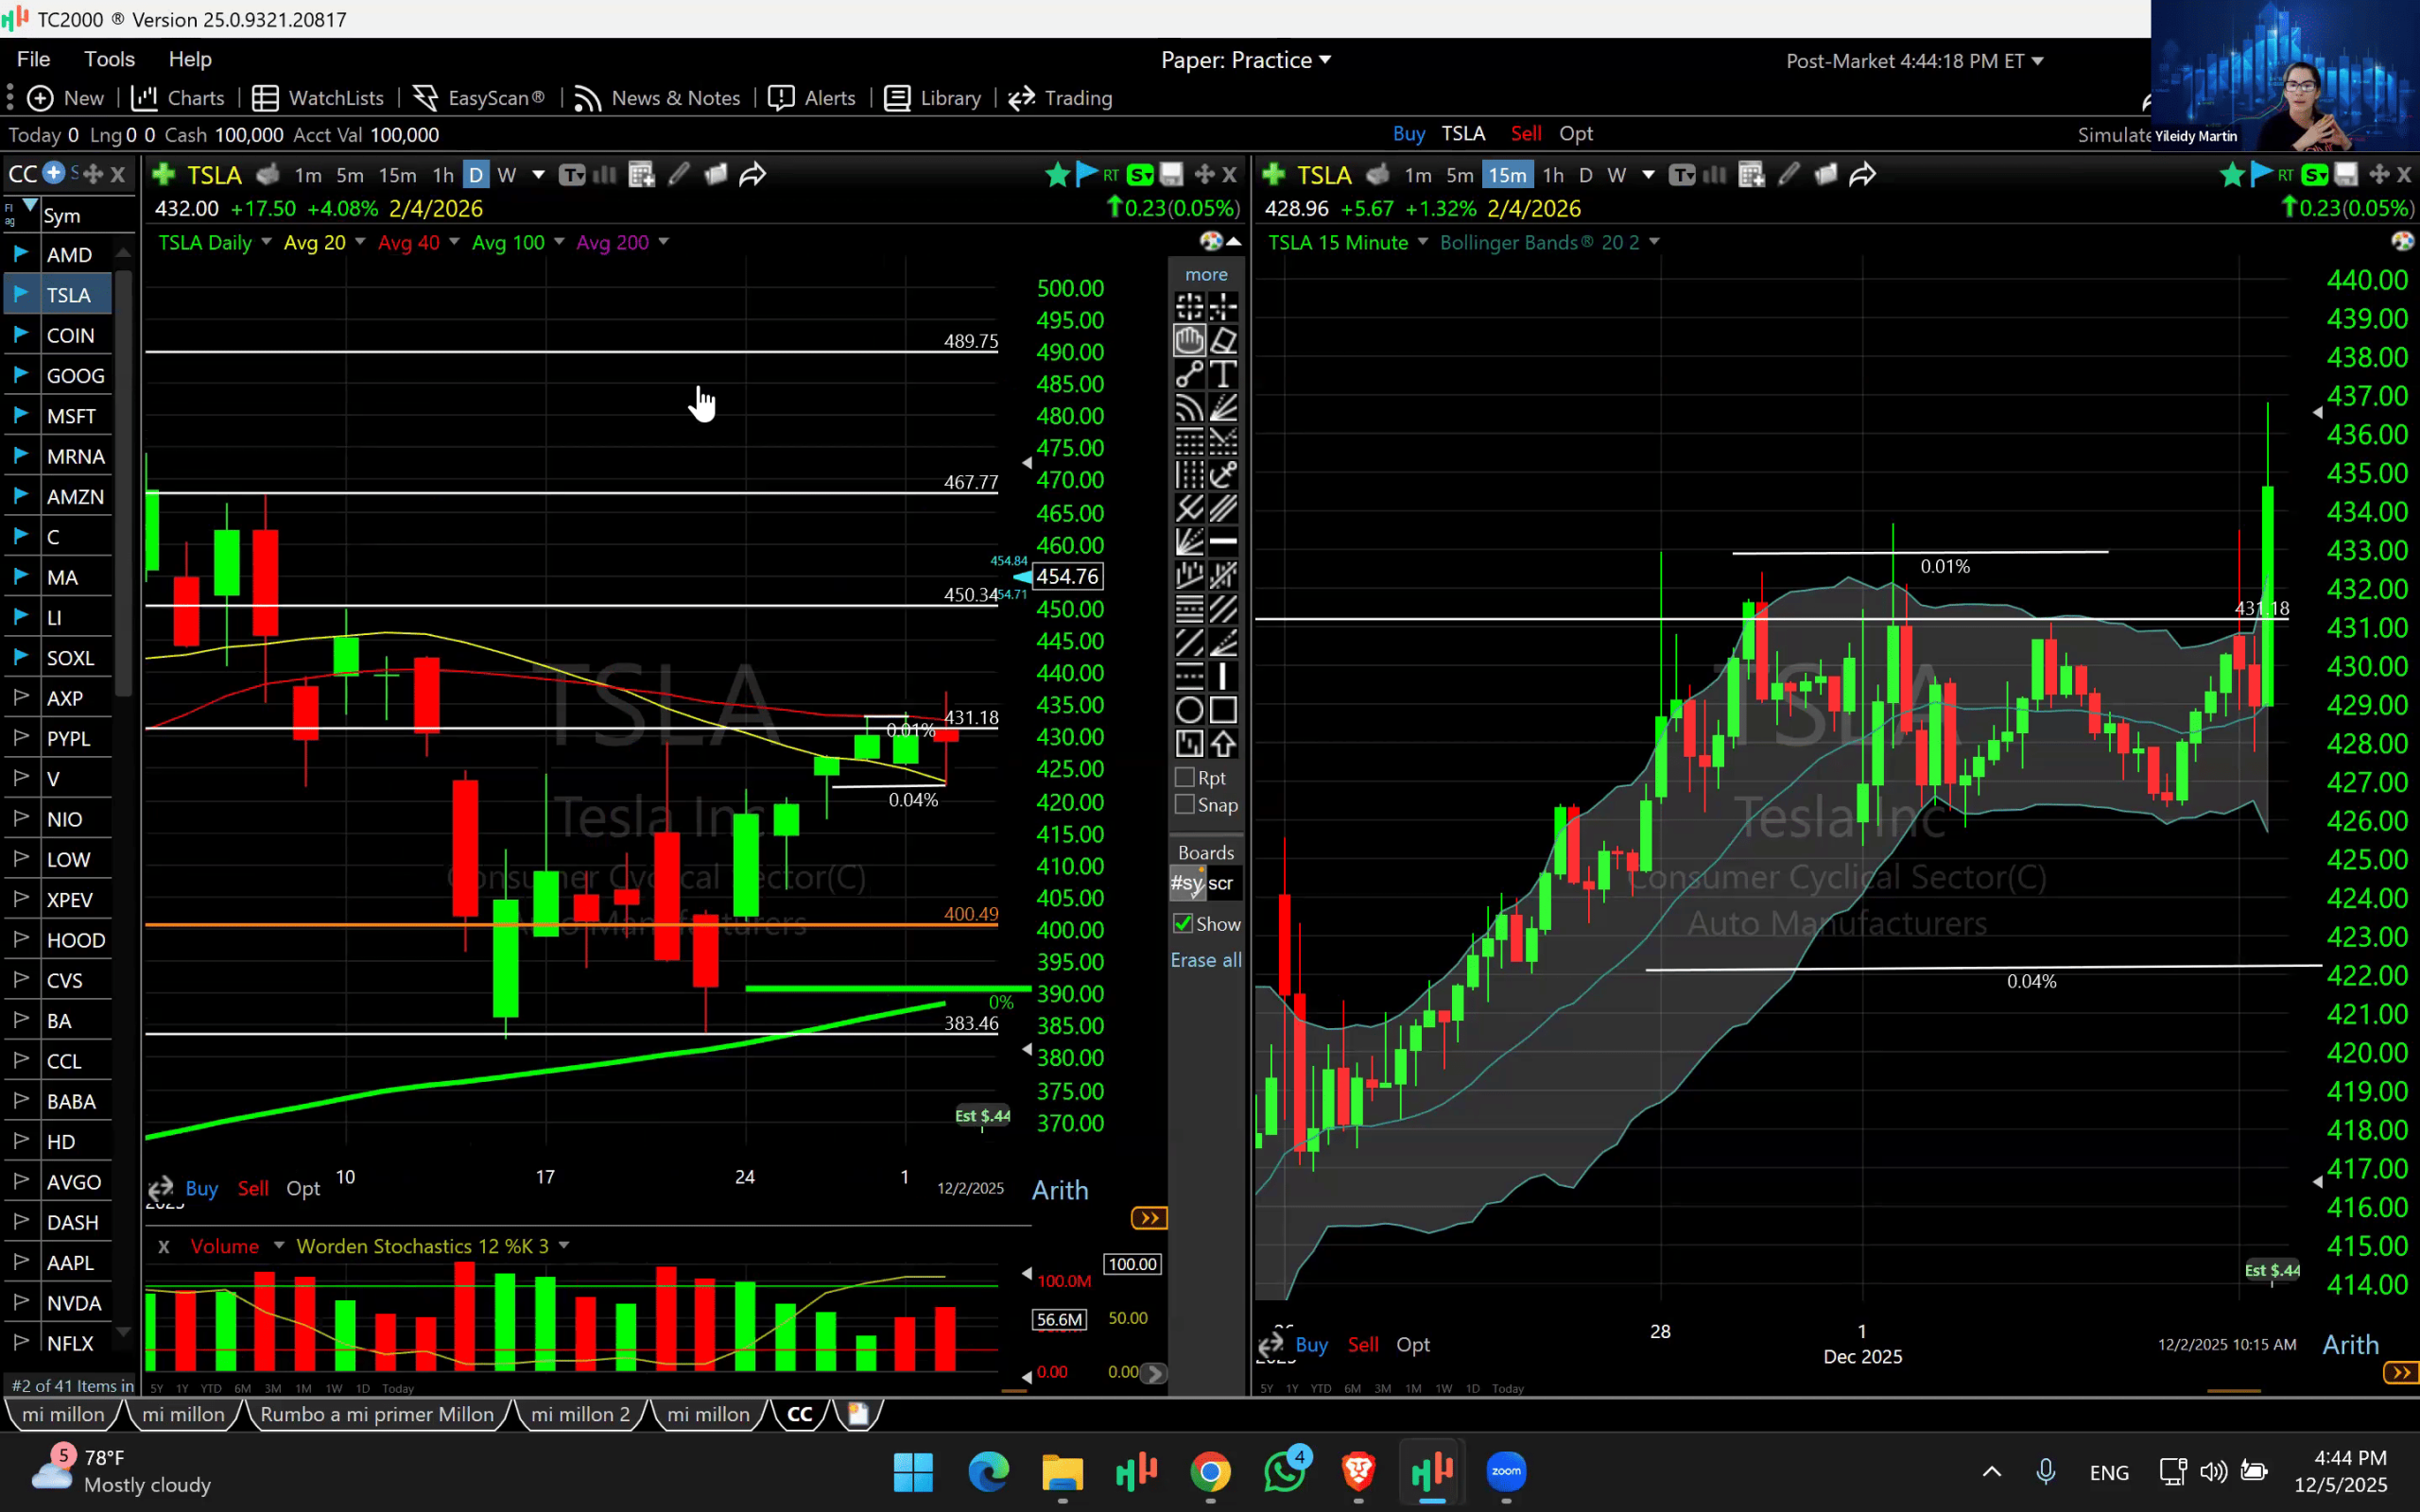
Task: Click share arrow on daily chart
Action: 752,175
